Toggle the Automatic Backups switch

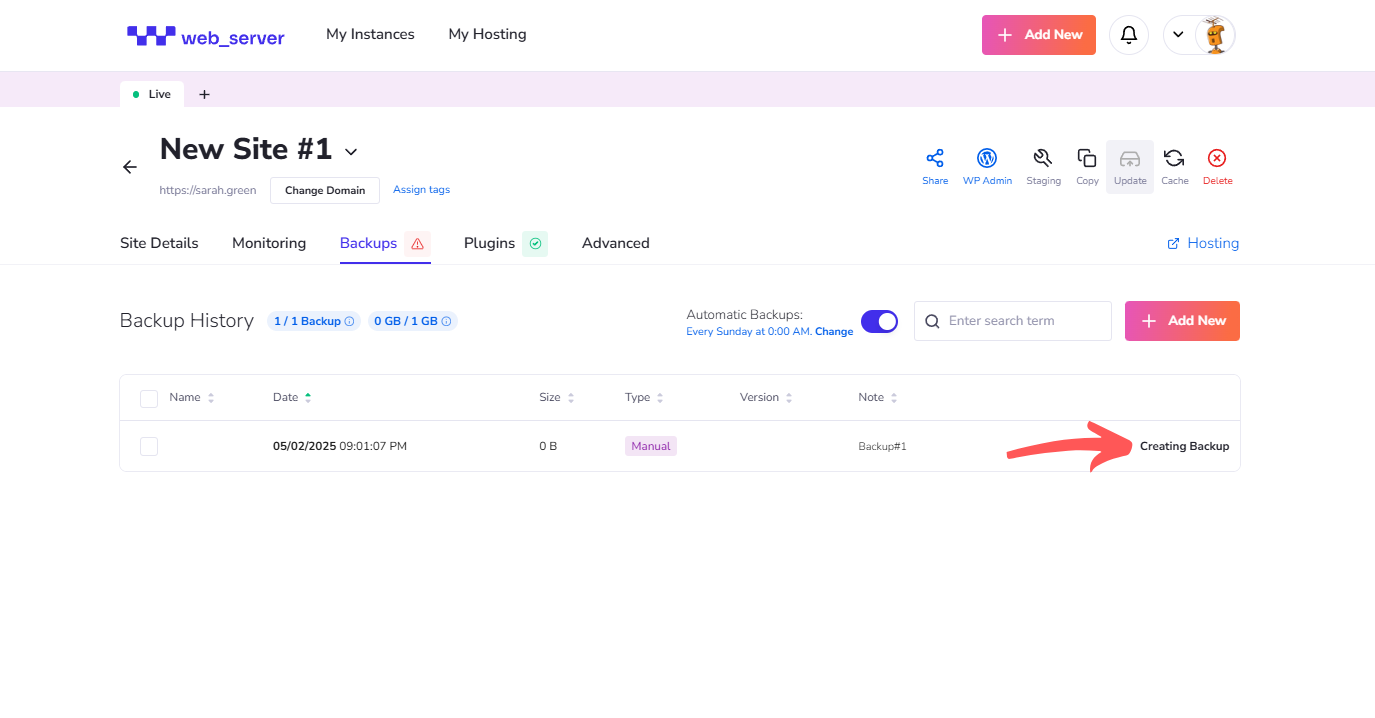(879, 321)
